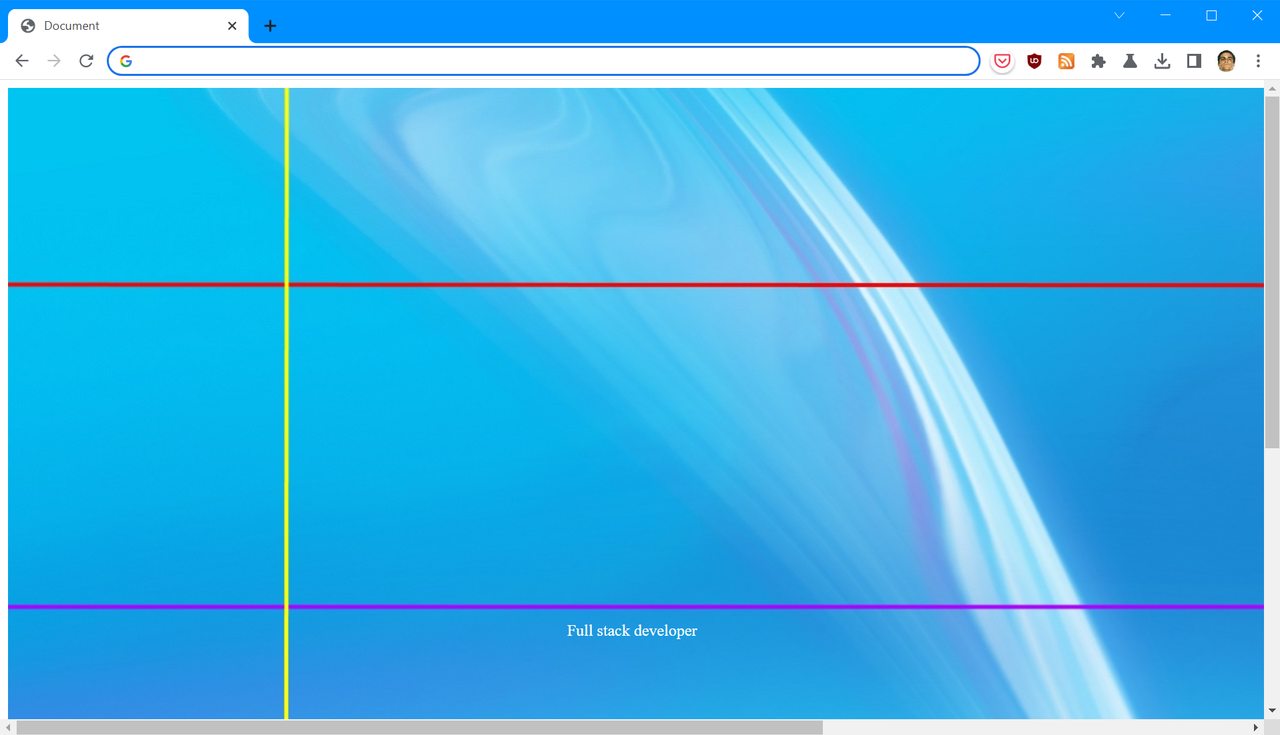The width and height of the screenshot is (1280, 735).
Task: Open the user profile avatar
Action: point(1226,61)
